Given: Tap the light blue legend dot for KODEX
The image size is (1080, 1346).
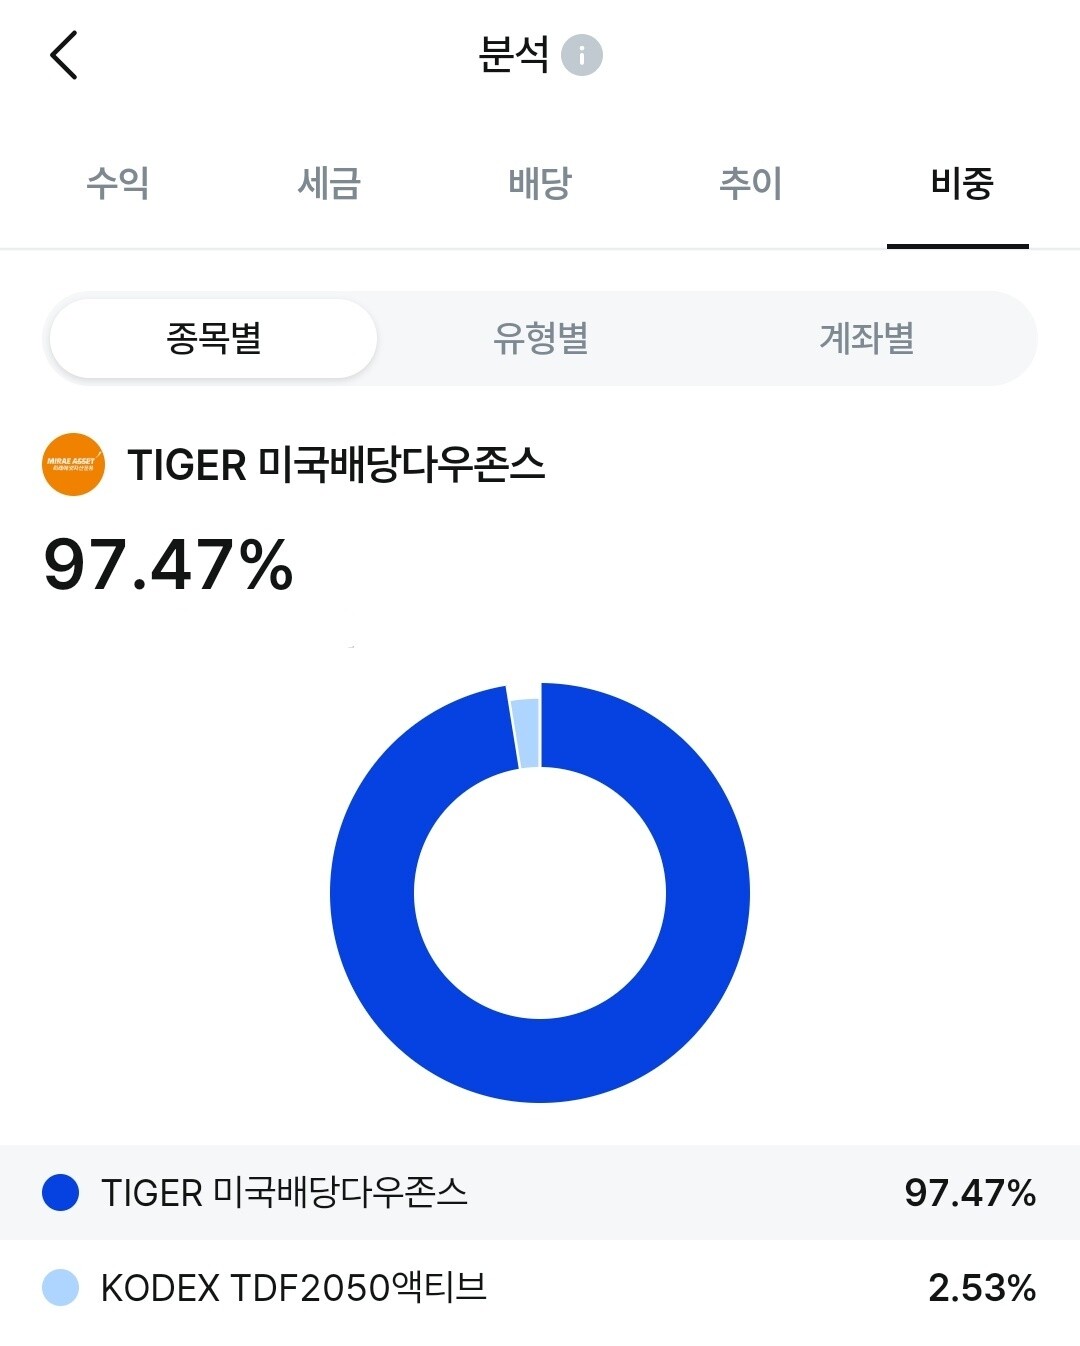Looking at the screenshot, I should pyautogui.click(x=60, y=1287).
